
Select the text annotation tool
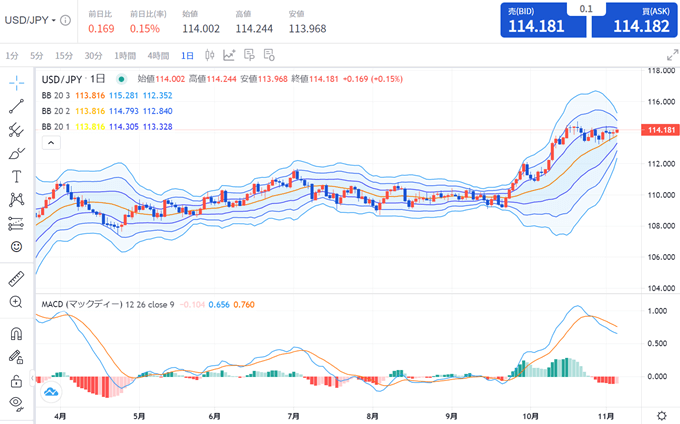coord(16,176)
